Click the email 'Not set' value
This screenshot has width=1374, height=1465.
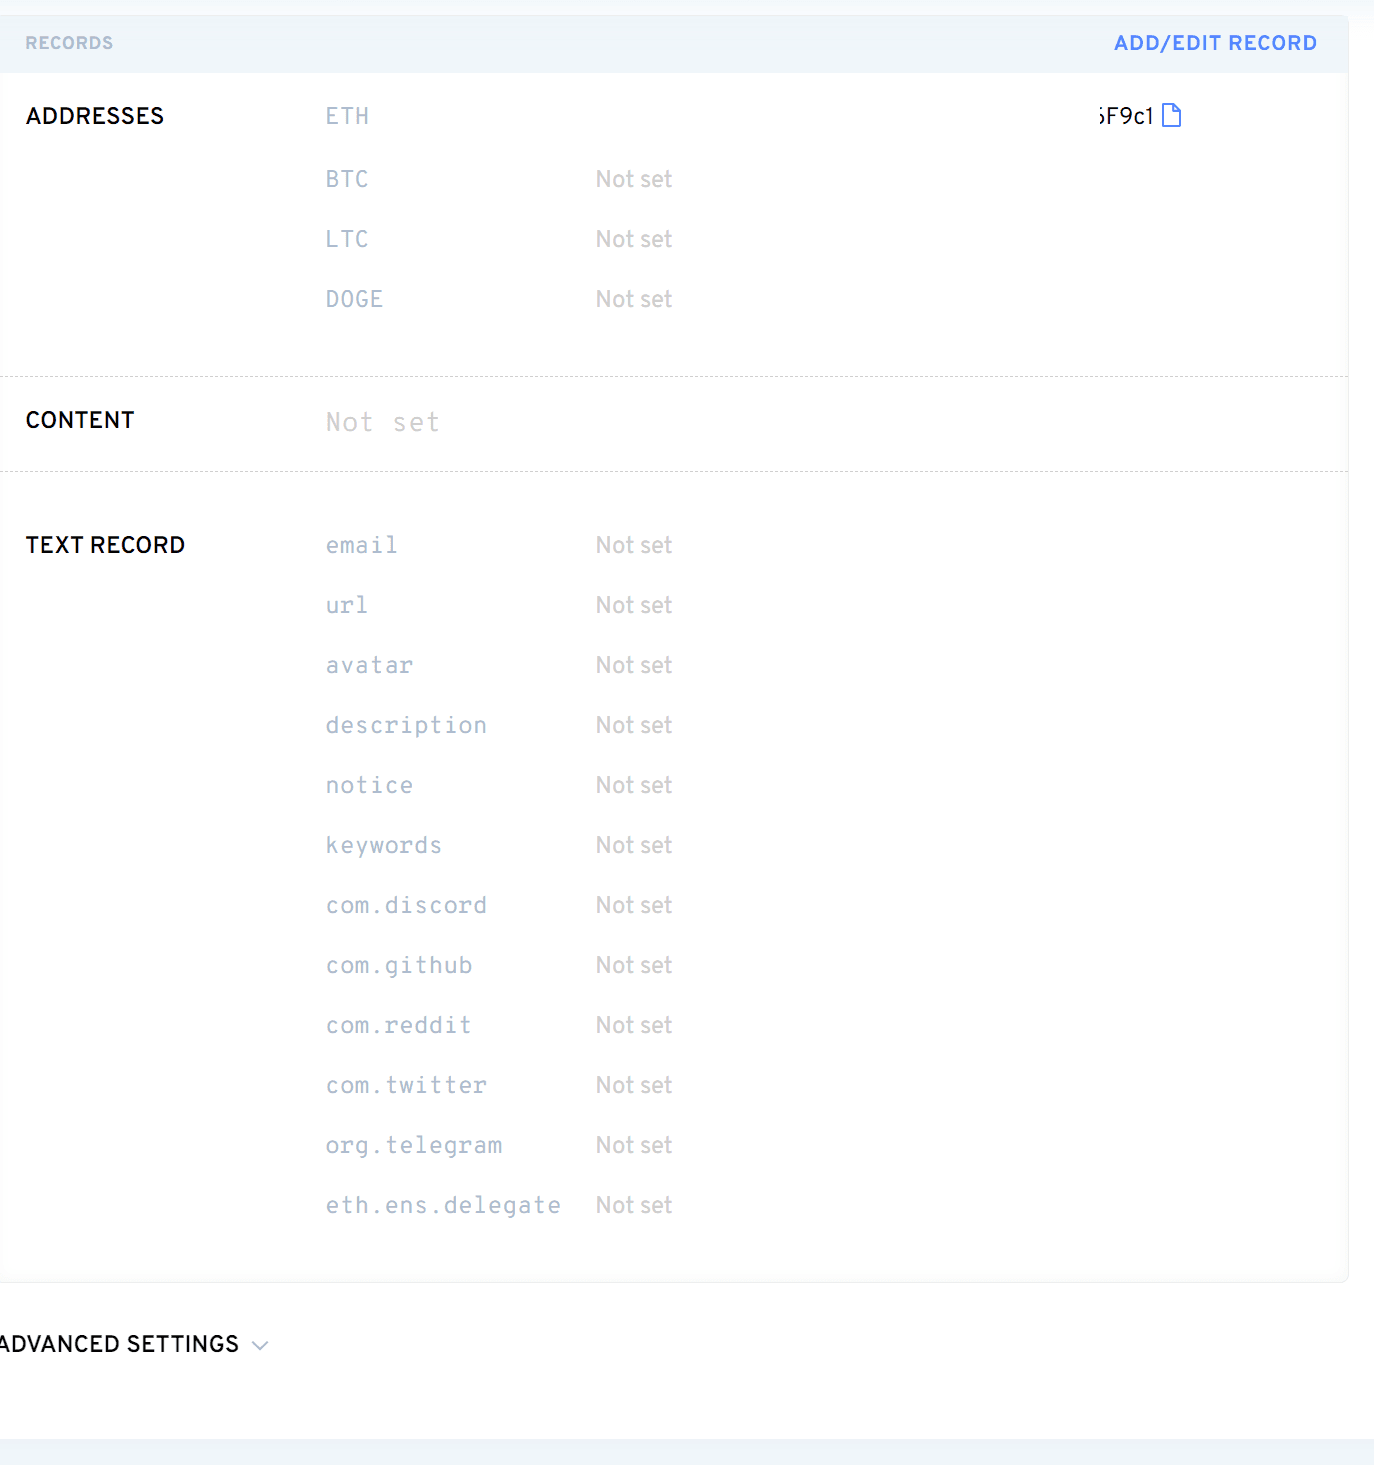[634, 545]
